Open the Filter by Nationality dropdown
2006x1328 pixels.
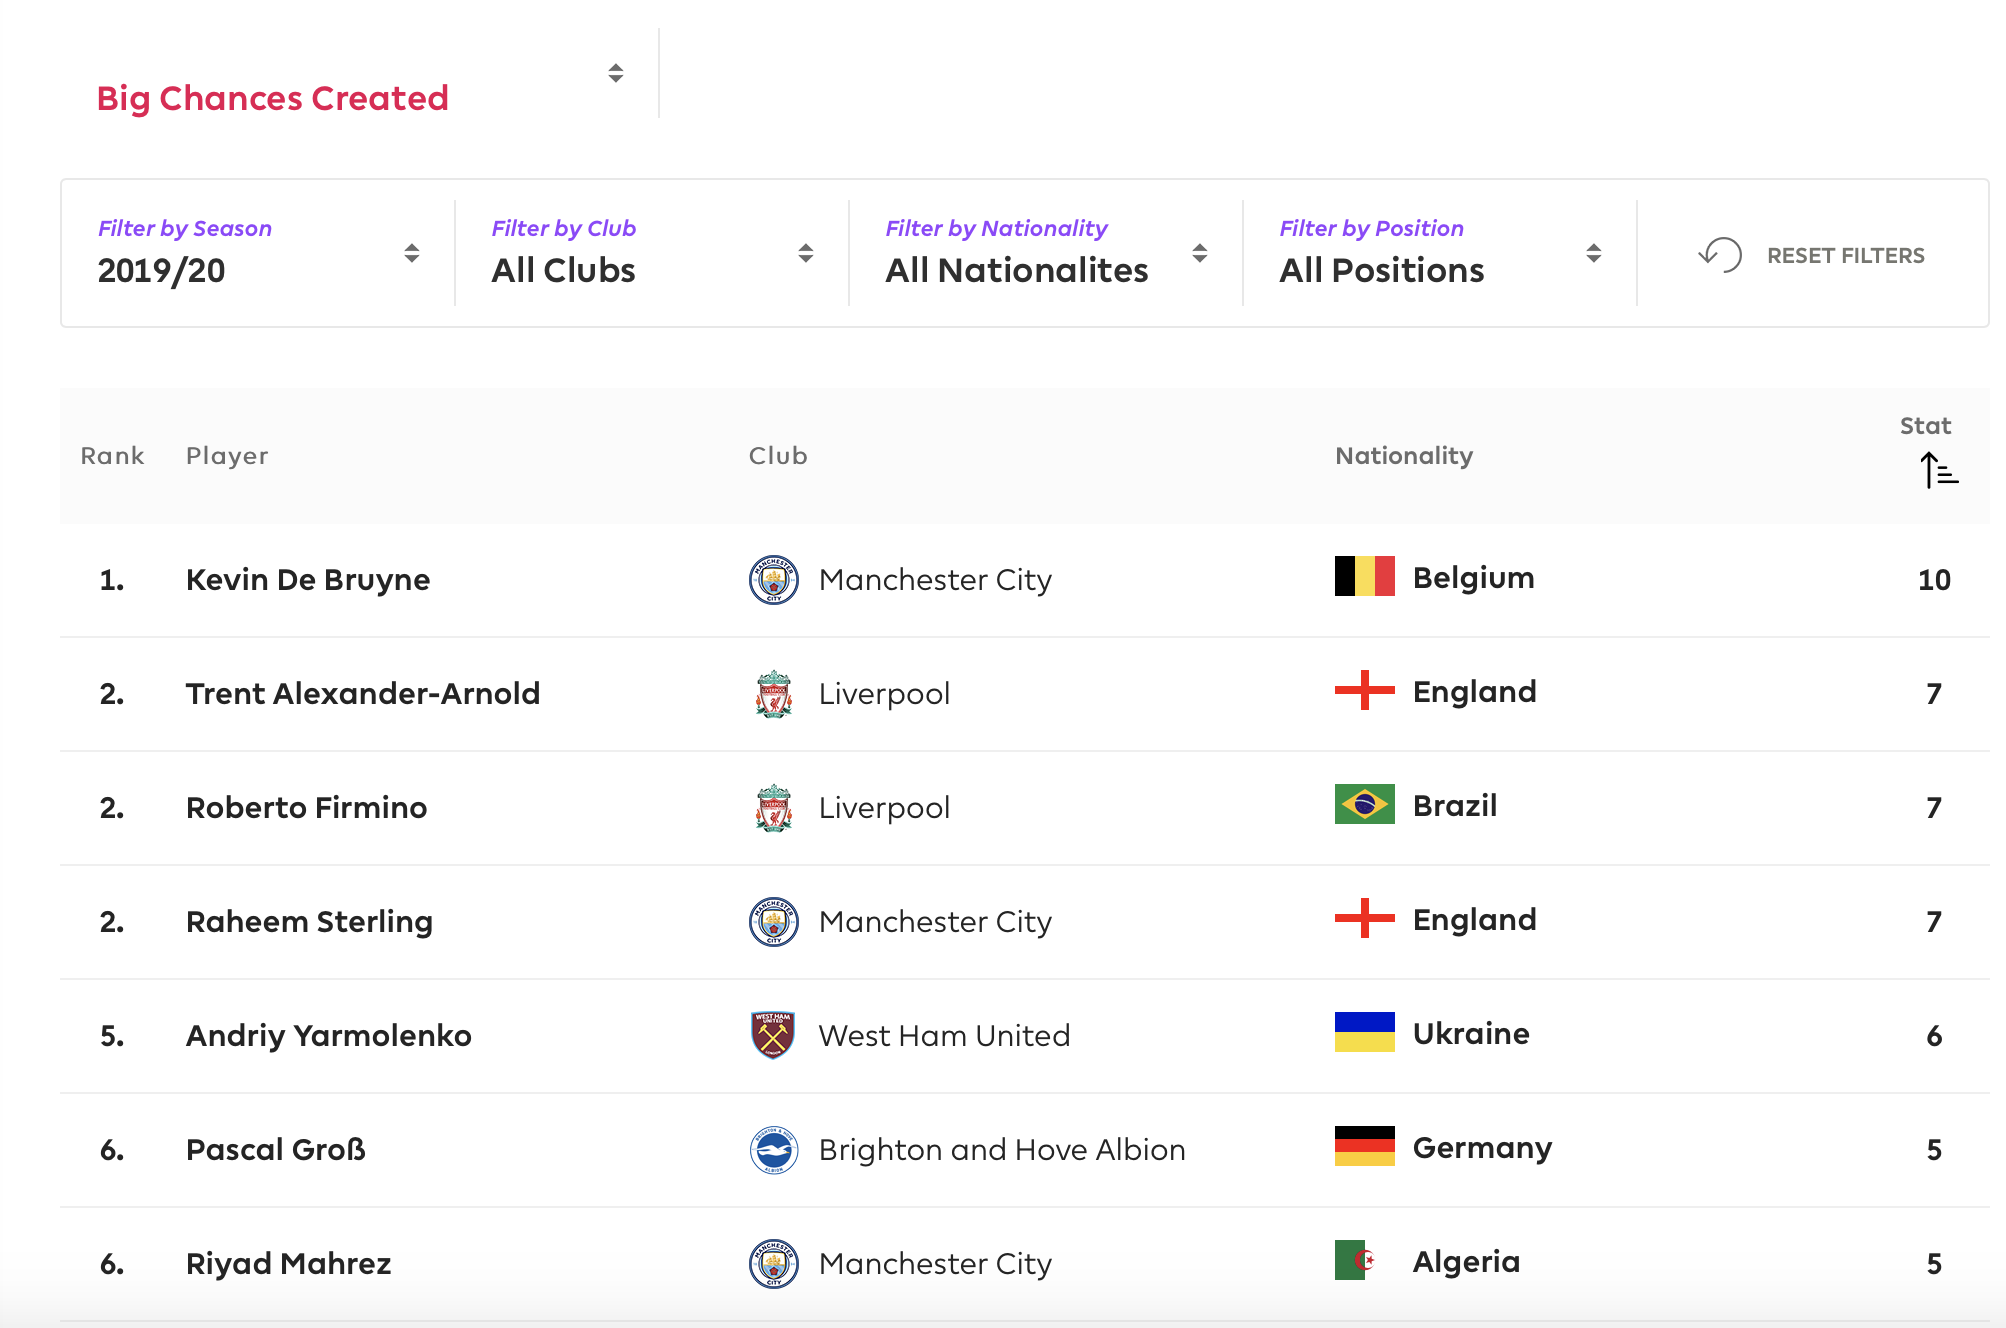pyautogui.click(x=1046, y=253)
